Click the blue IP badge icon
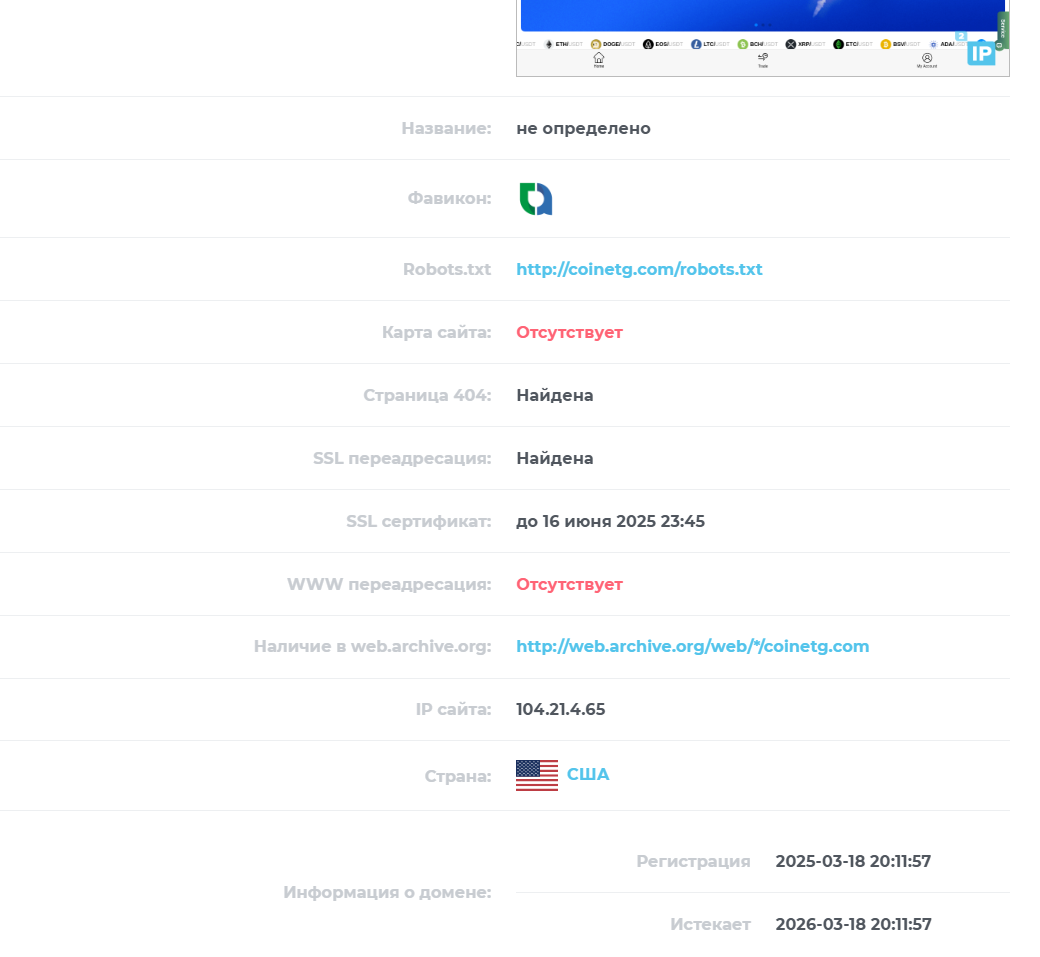Viewport: 1040px width, 957px height. click(x=981, y=53)
